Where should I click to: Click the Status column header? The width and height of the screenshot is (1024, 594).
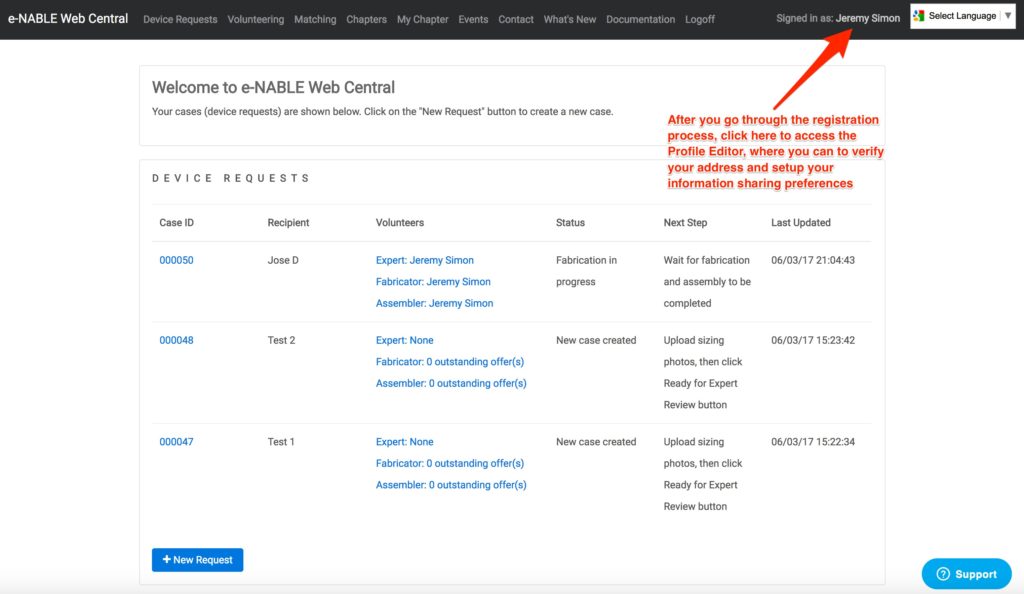coord(570,223)
